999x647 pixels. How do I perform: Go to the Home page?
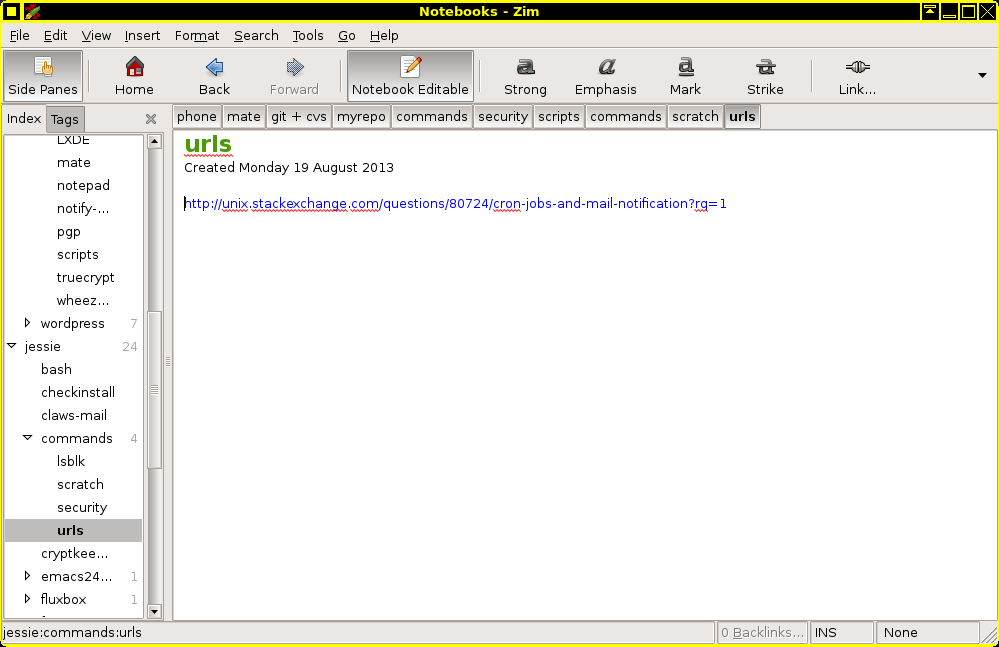(x=134, y=76)
